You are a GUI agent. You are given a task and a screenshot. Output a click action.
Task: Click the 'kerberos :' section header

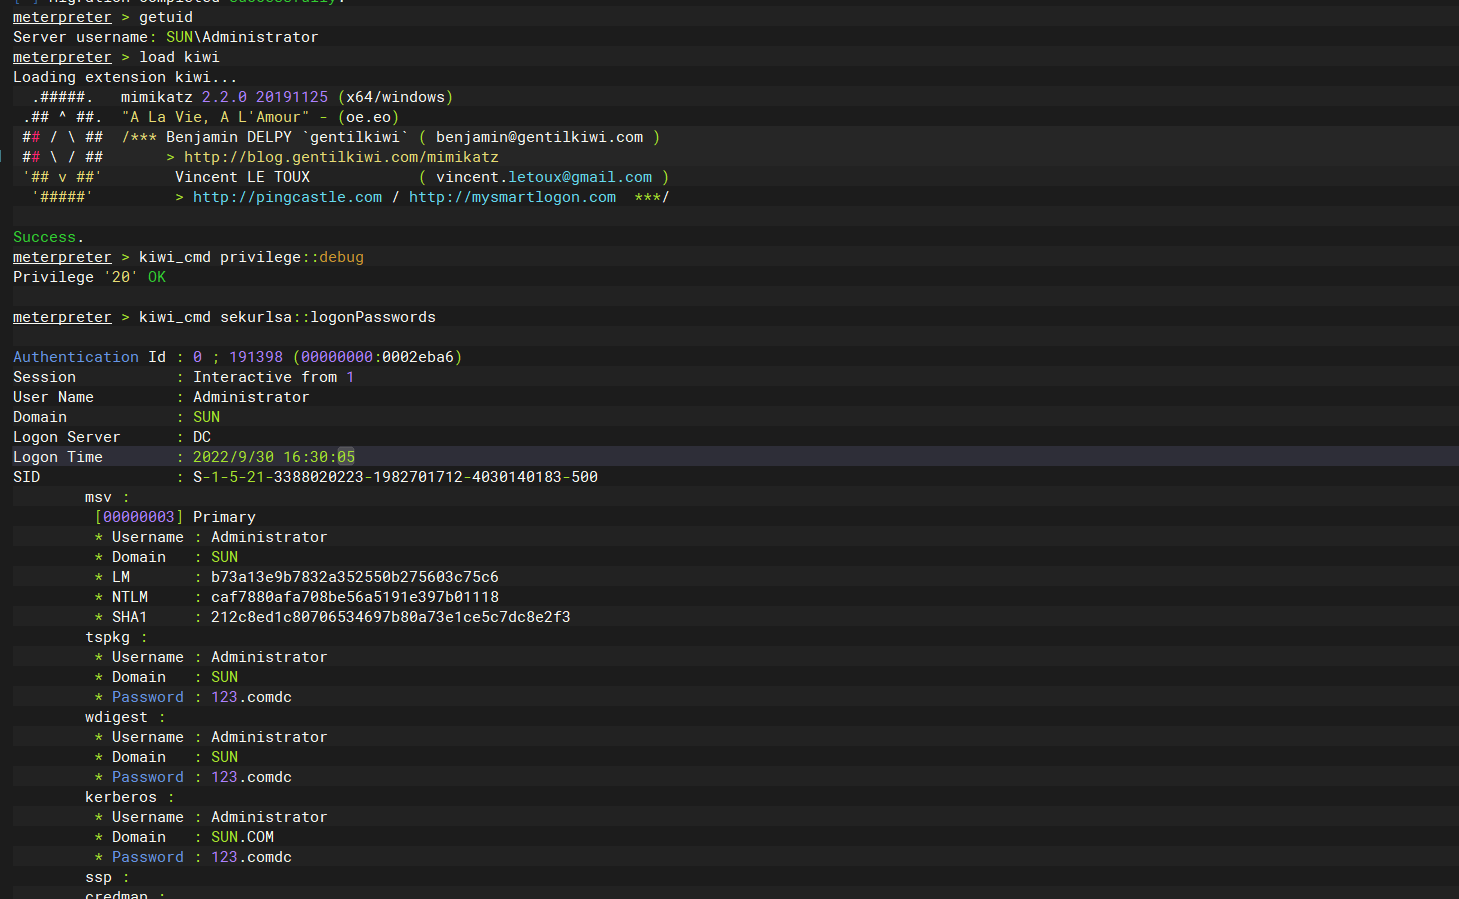click(130, 797)
